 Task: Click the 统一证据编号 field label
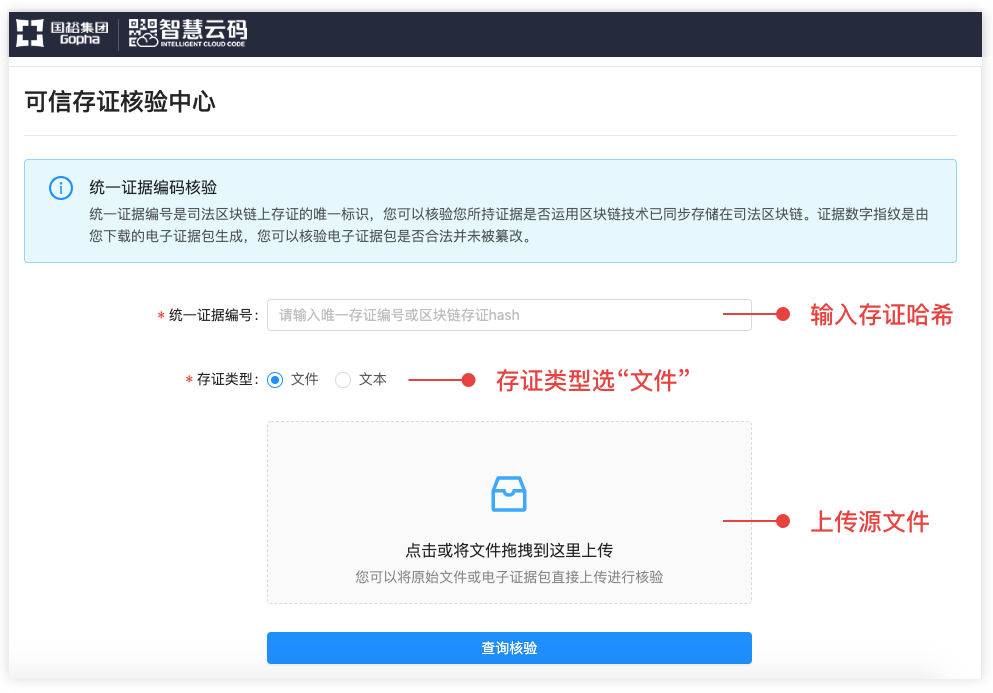[x=213, y=315]
